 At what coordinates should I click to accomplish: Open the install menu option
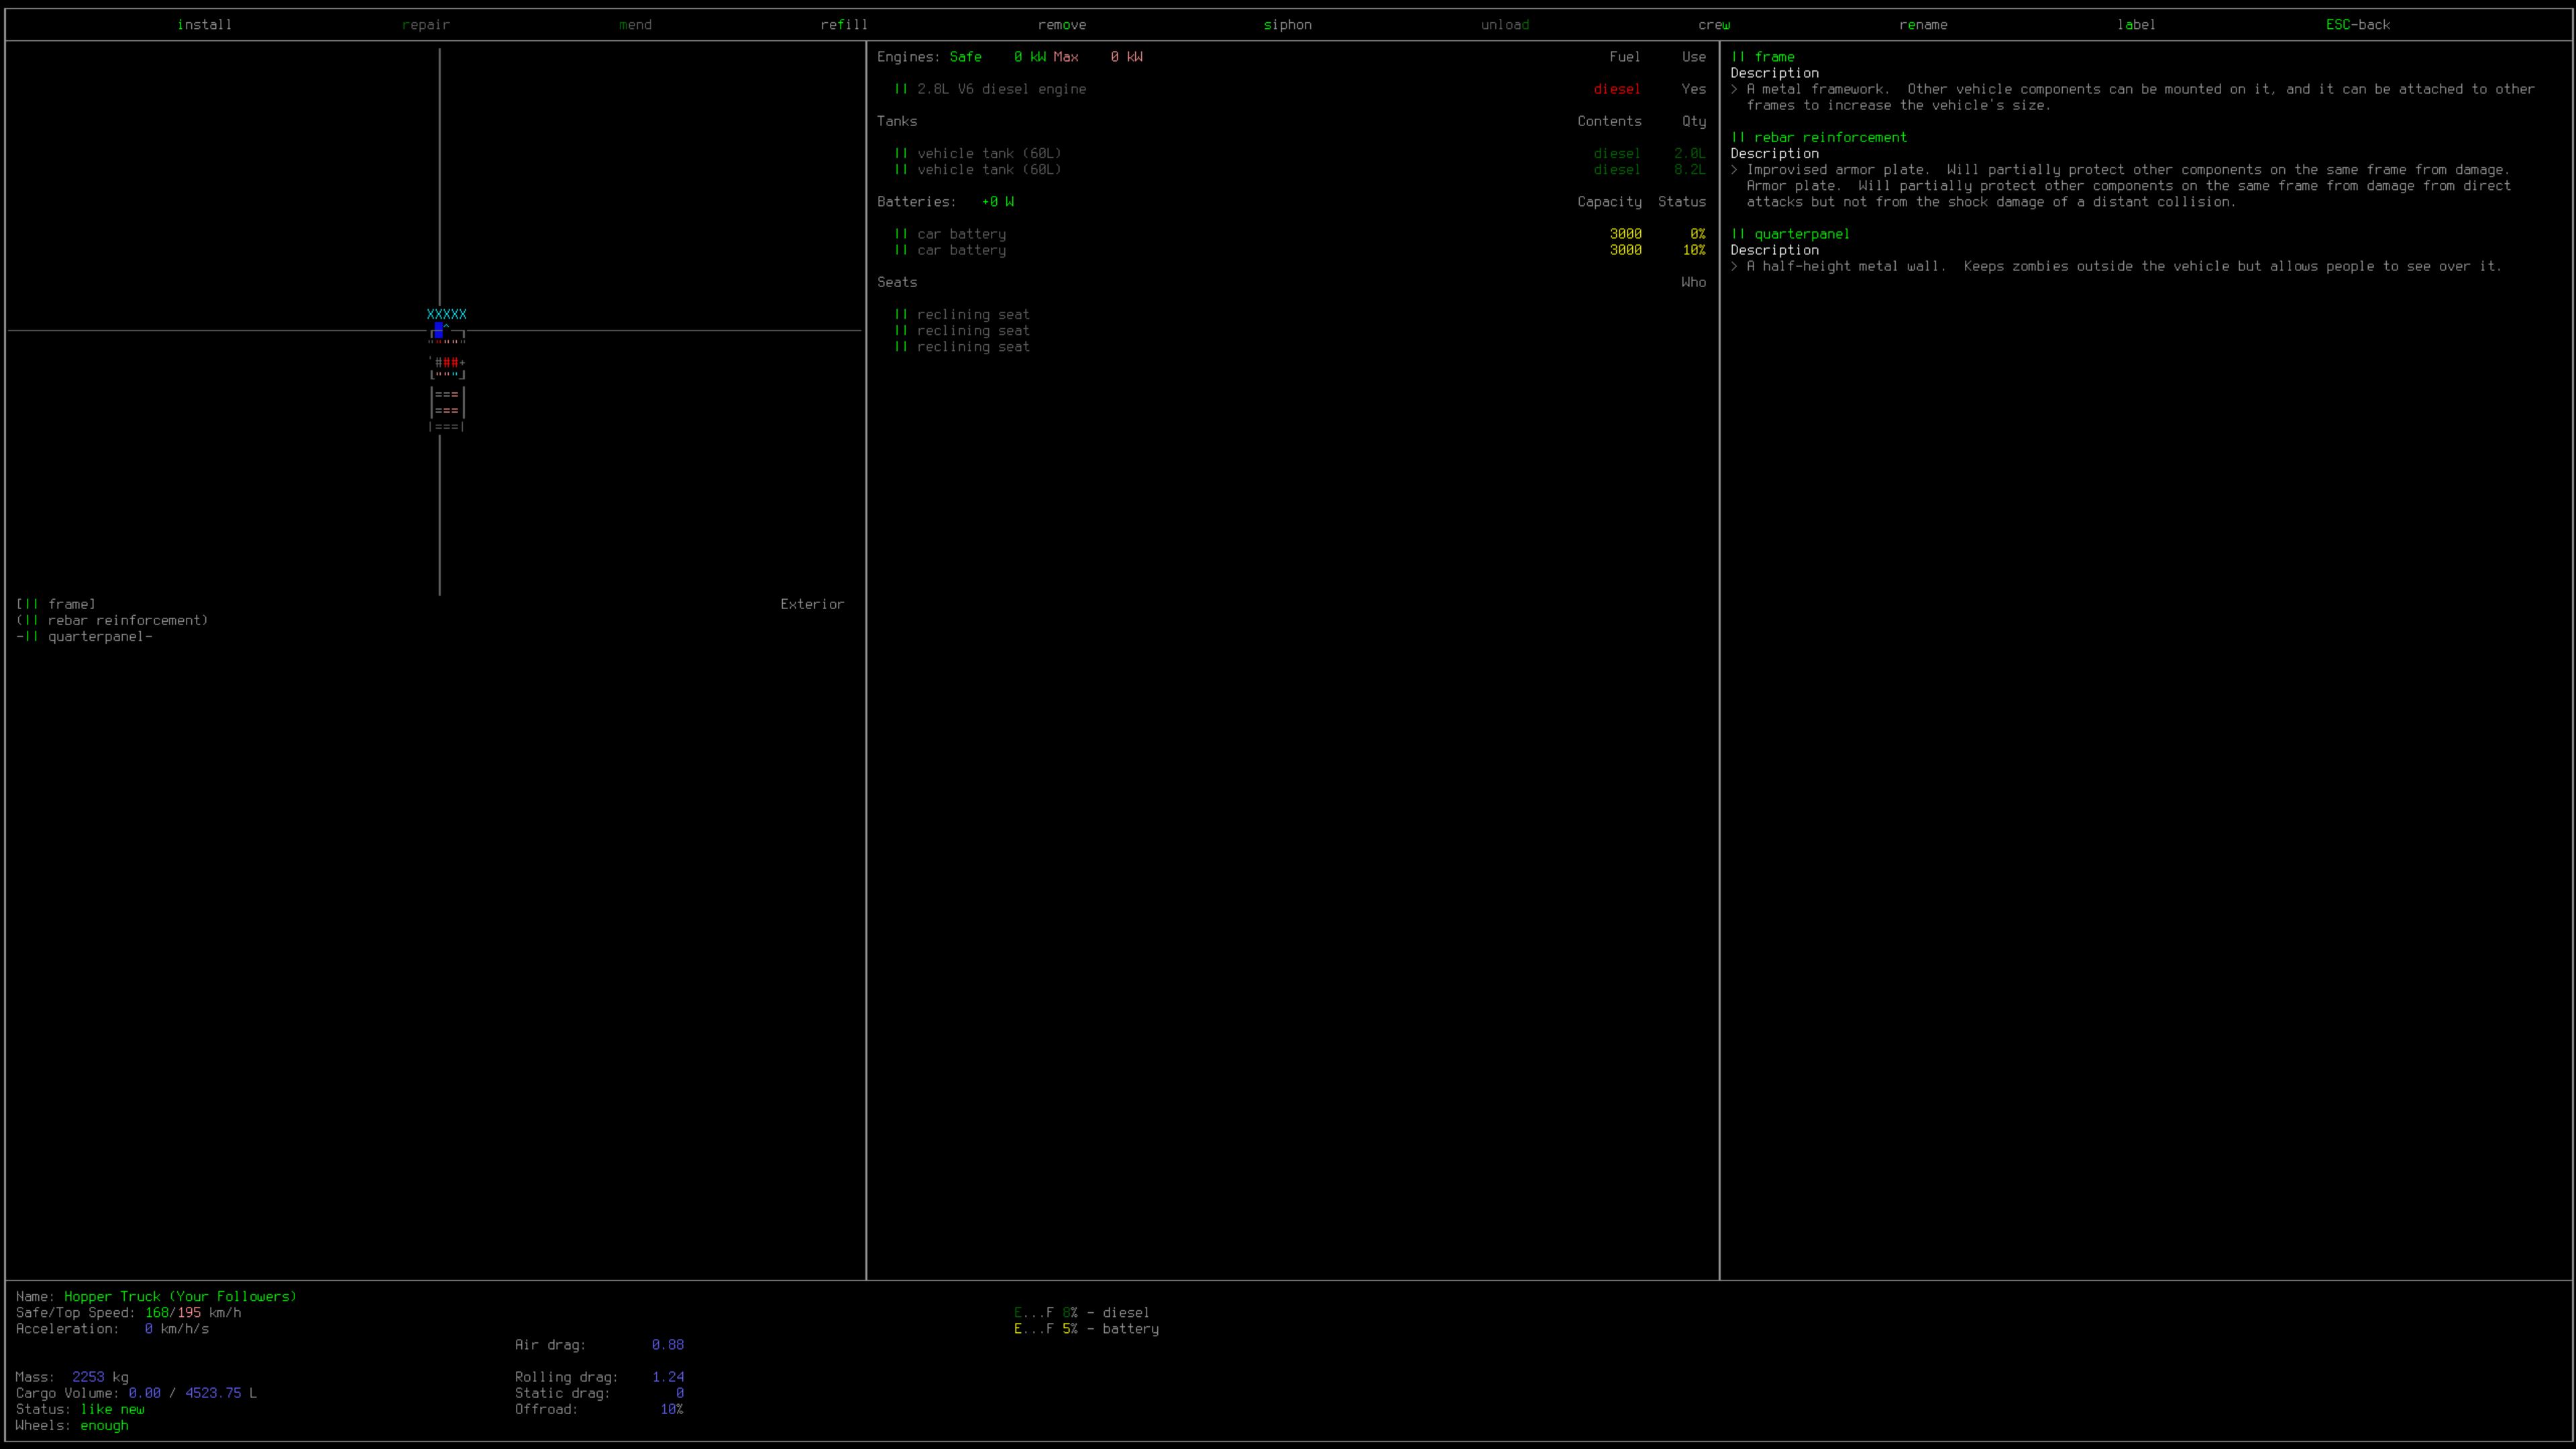click(x=204, y=24)
